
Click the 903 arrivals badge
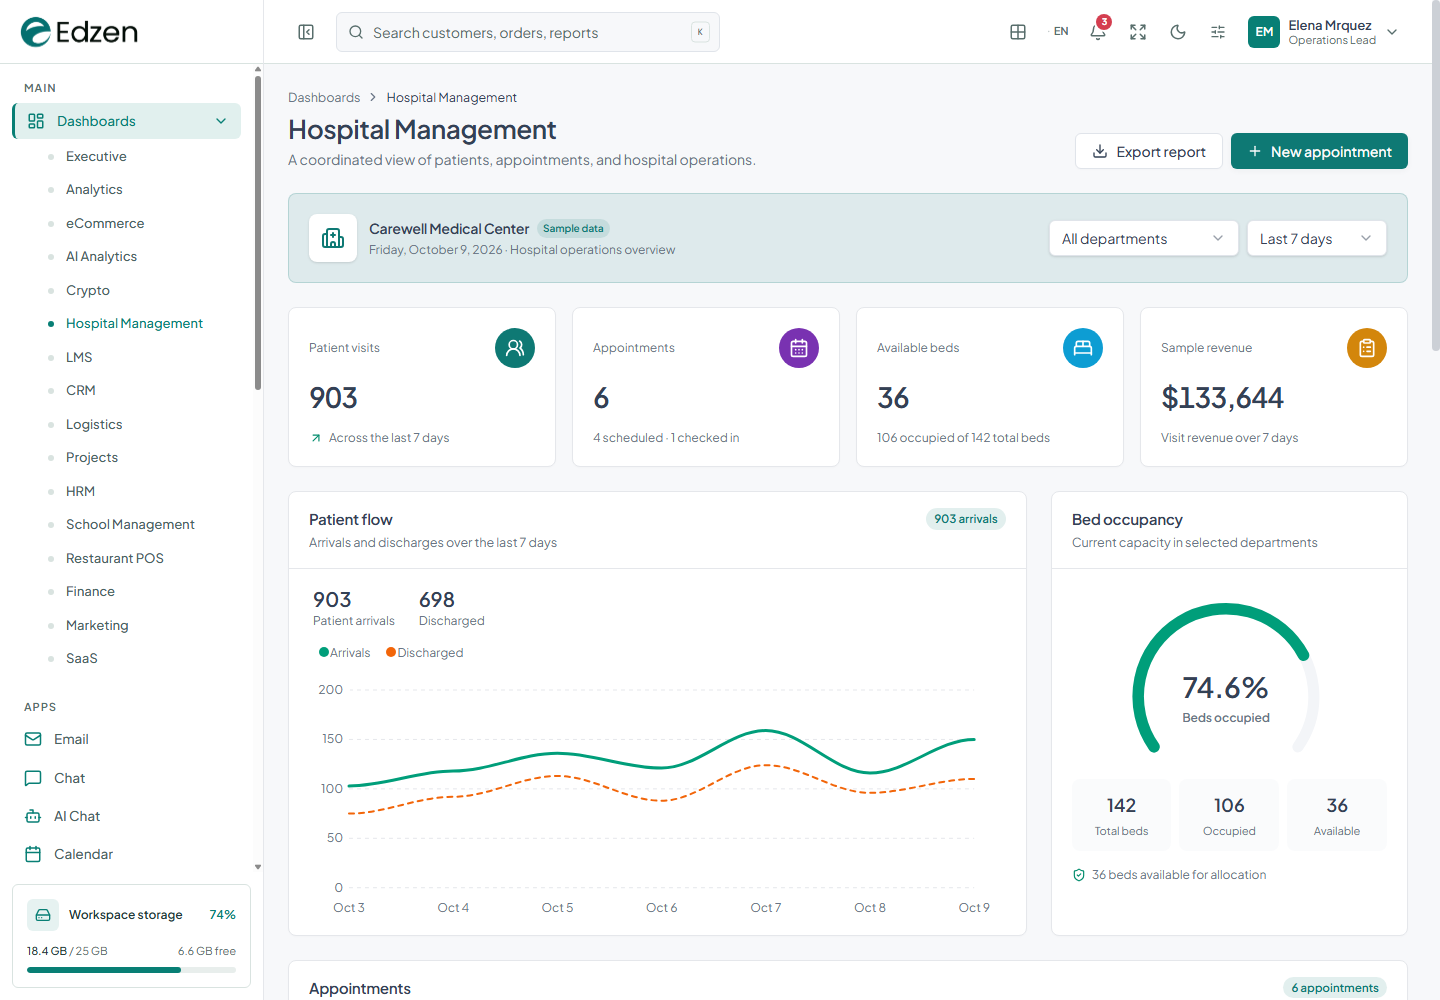[x=966, y=519]
